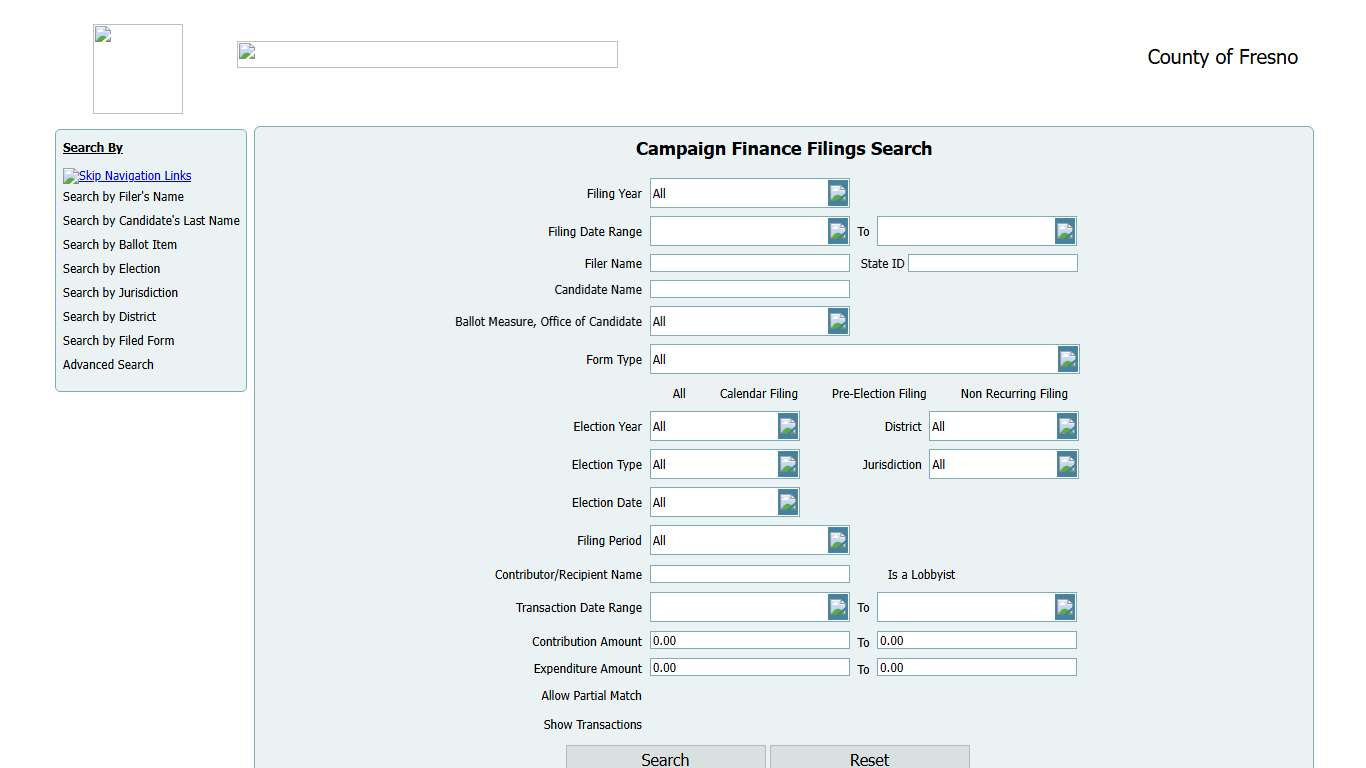The image size is (1366, 768).
Task: Open the Transaction Date Range start calendar icon
Action: [838, 607]
